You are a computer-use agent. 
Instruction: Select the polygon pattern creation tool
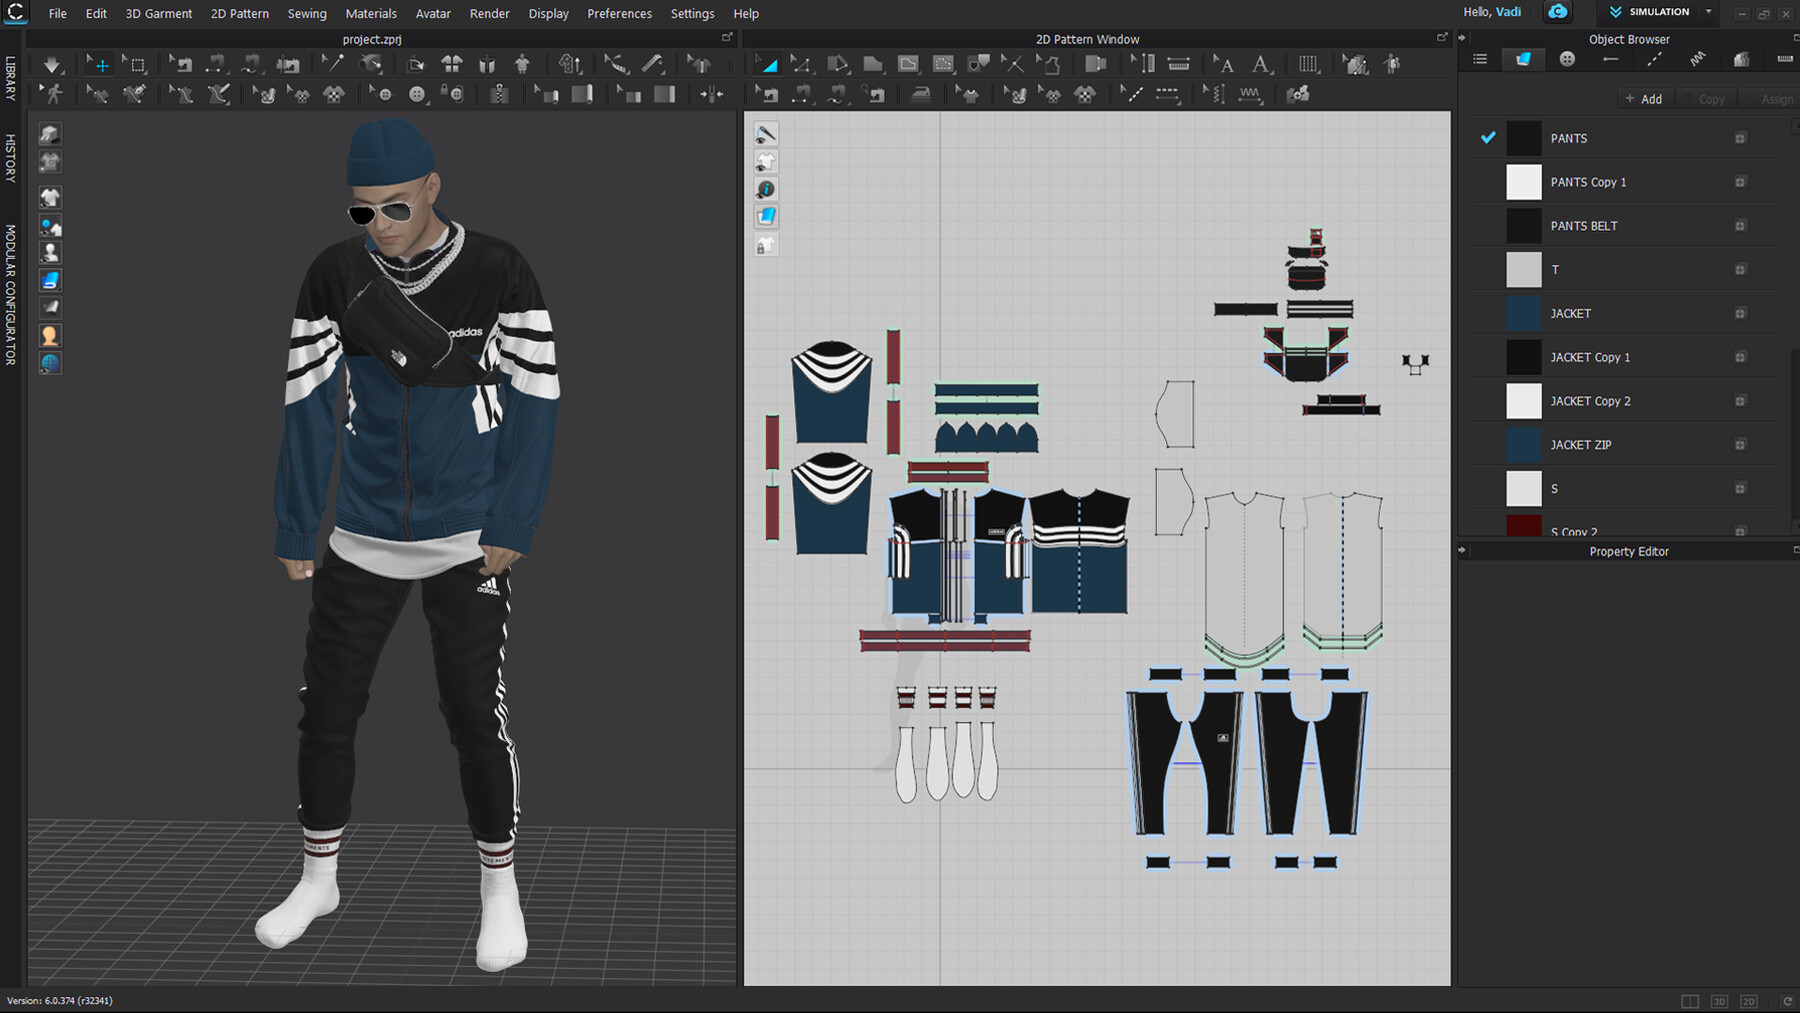[872, 63]
